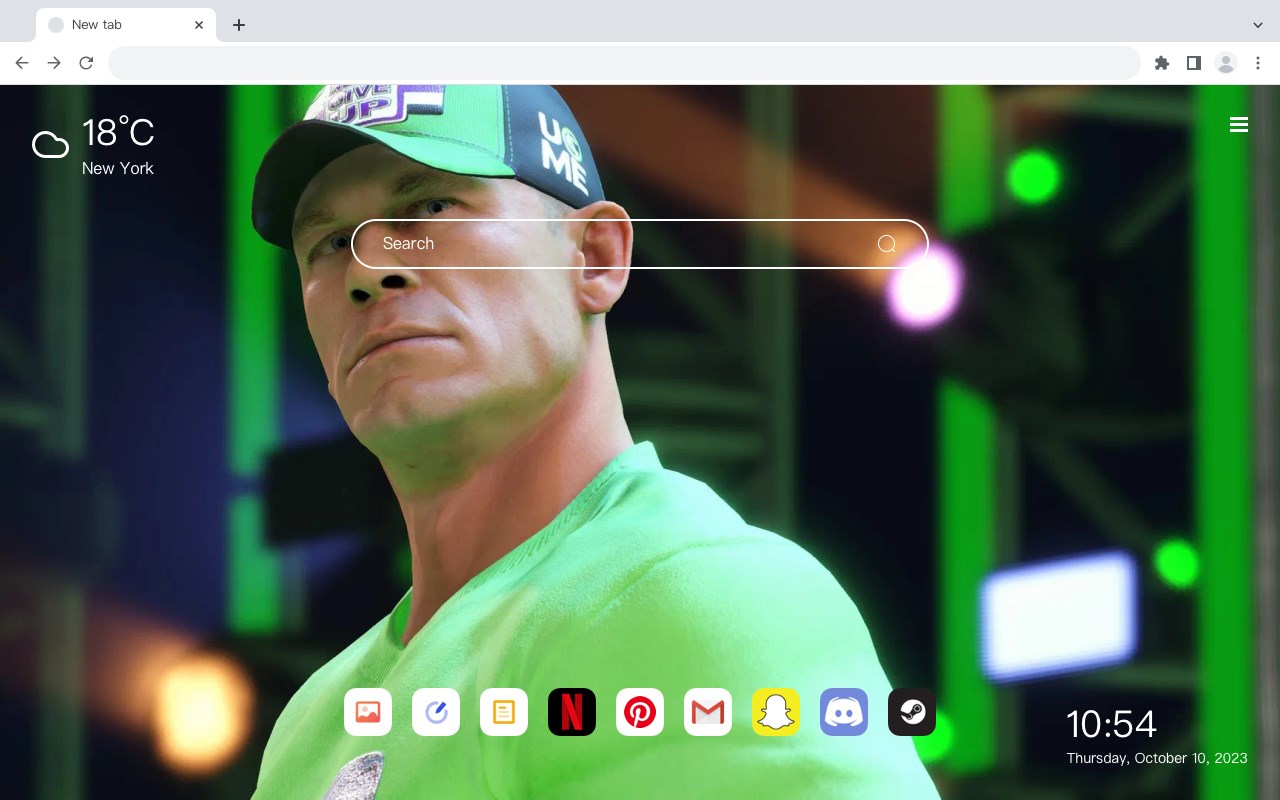Open the Netflix shortcut
This screenshot has height=800, width=1280.
572,712
